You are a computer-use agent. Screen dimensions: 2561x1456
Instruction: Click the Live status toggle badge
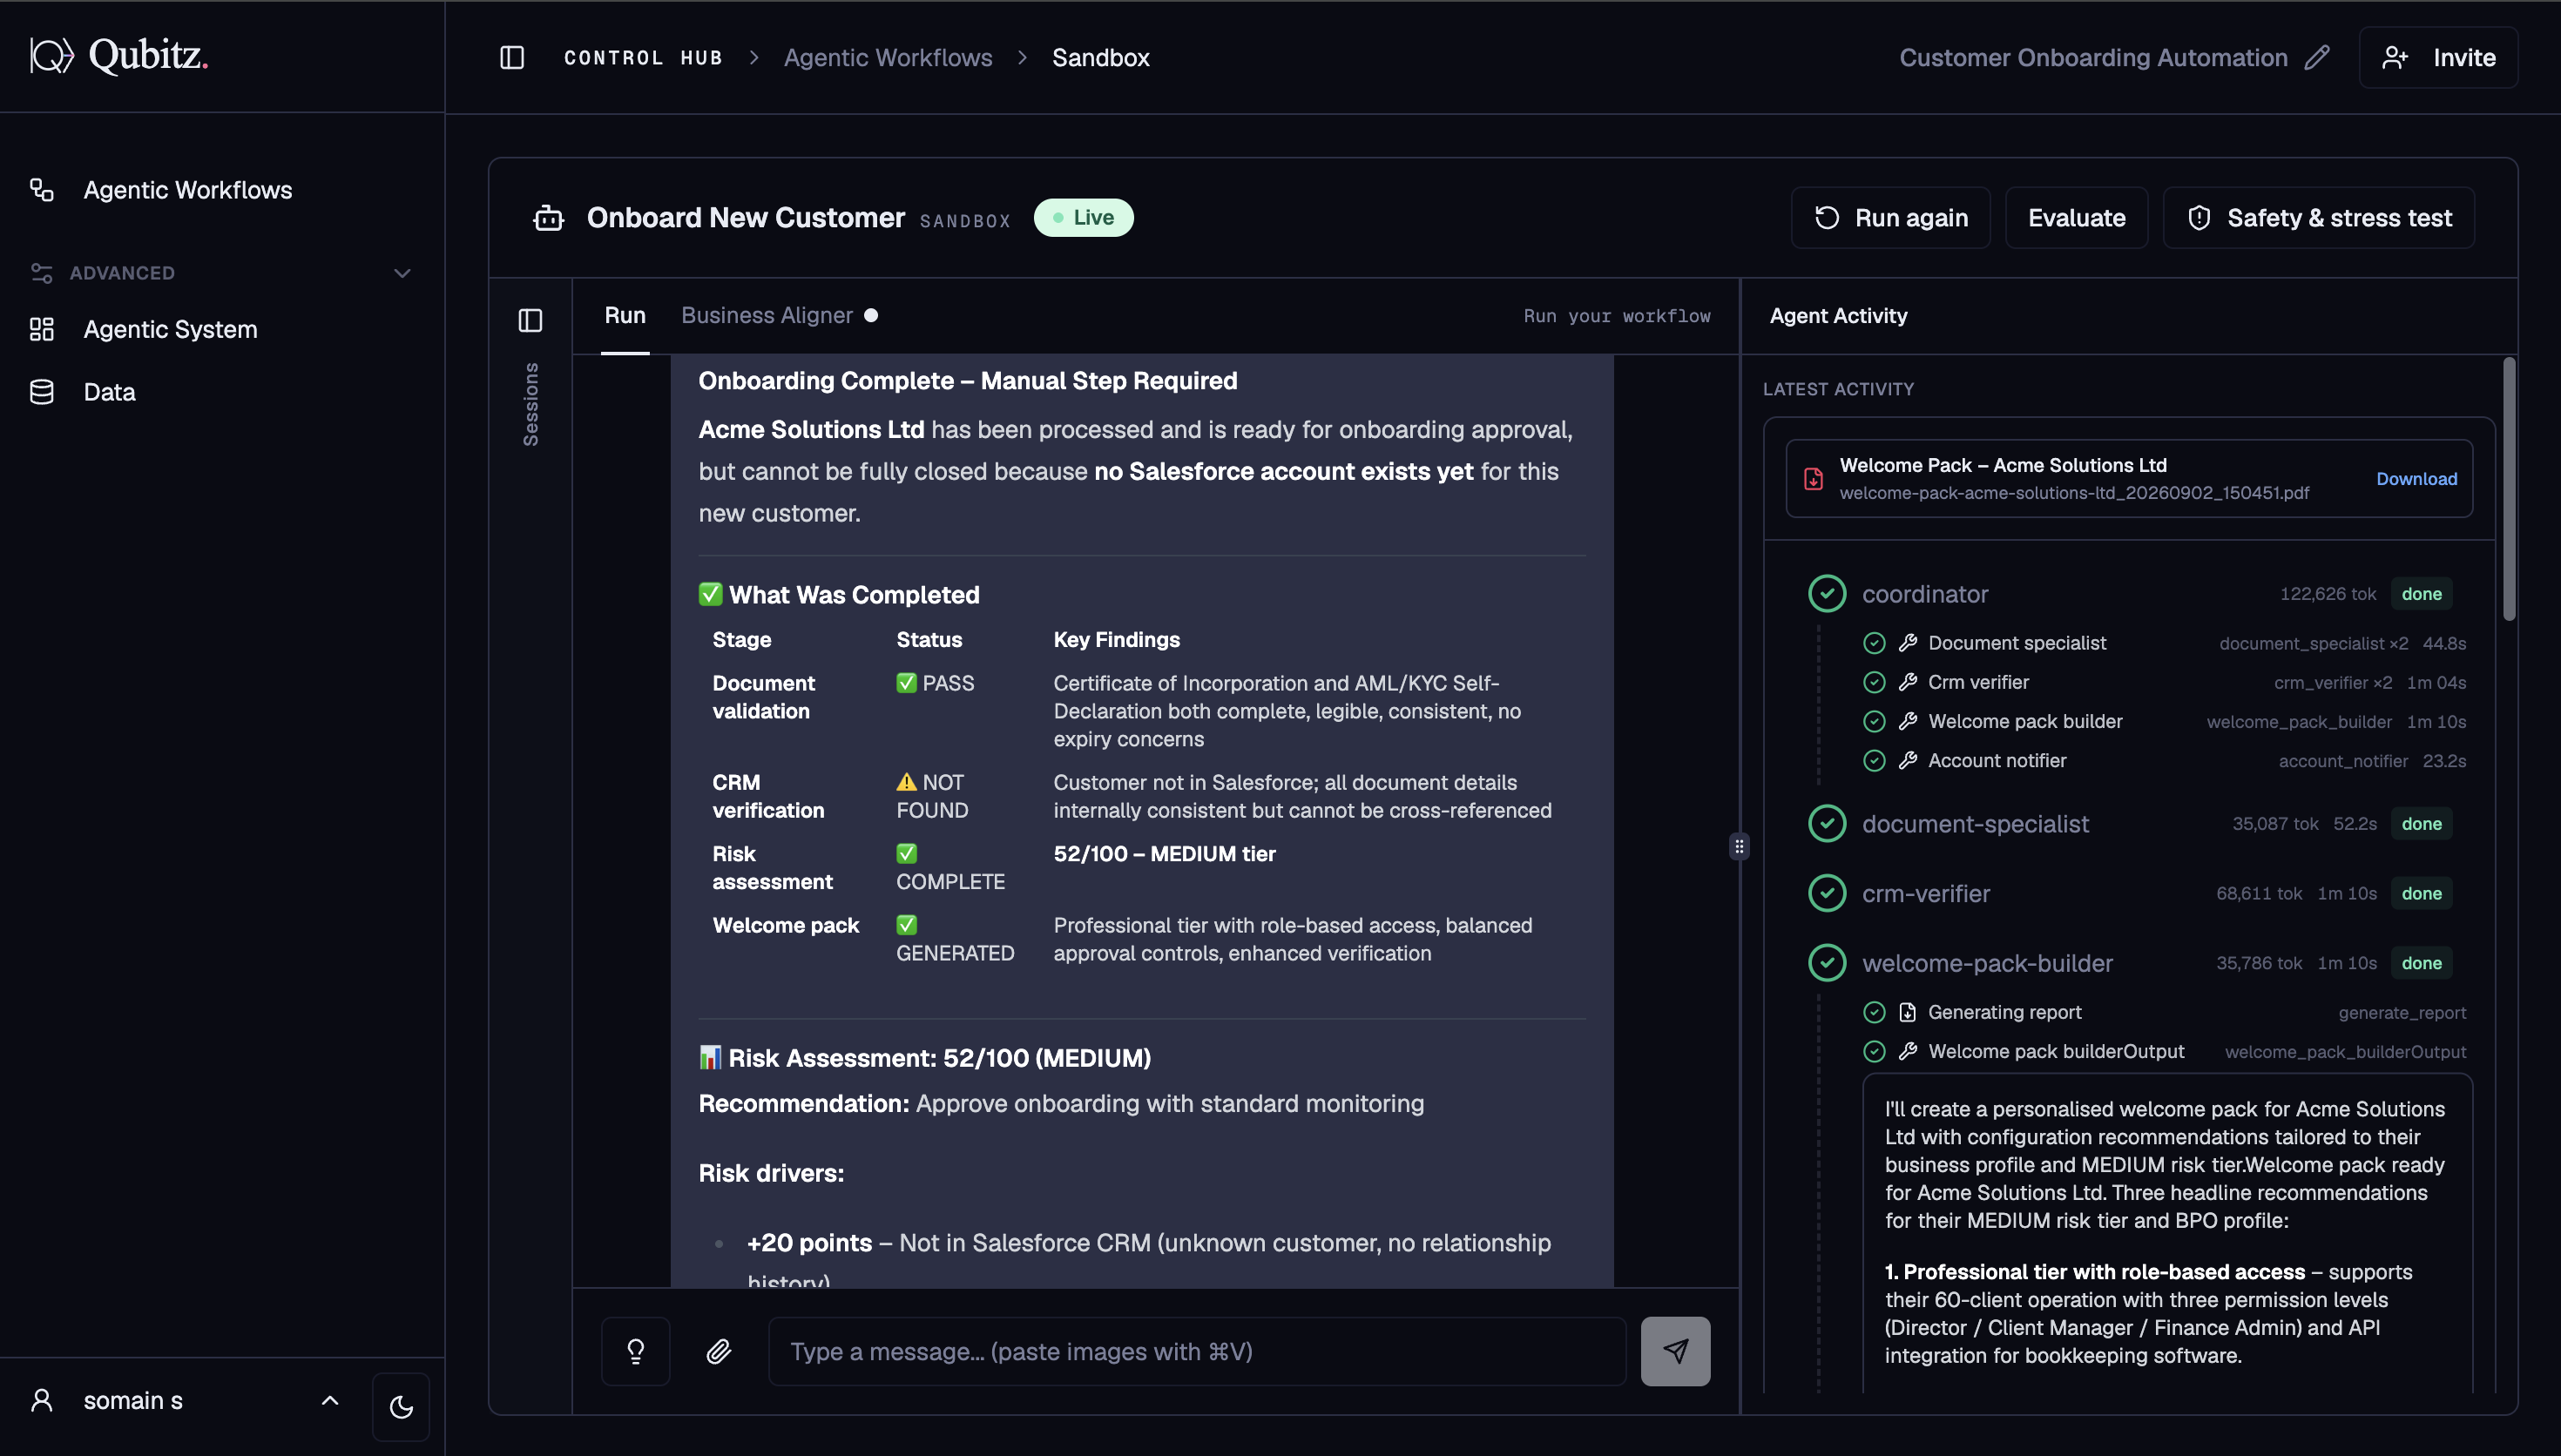(1083, 217)
